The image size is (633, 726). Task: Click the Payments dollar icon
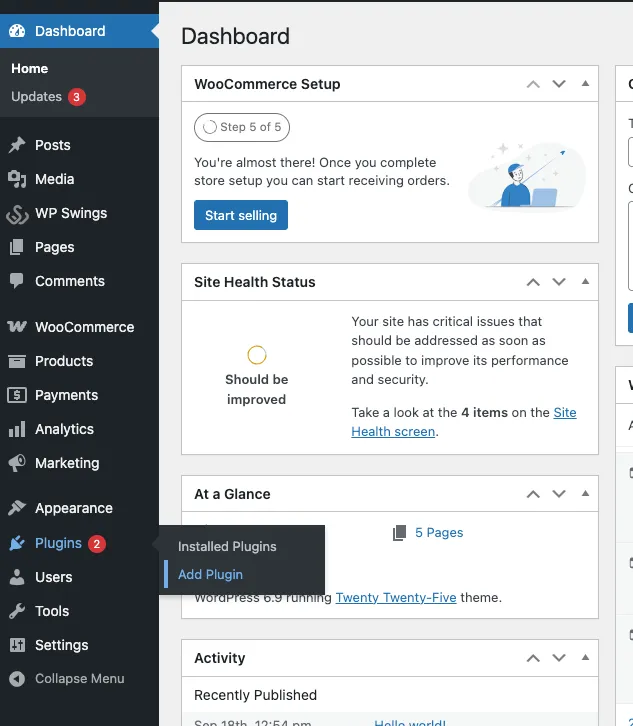(x=17, y=395)
